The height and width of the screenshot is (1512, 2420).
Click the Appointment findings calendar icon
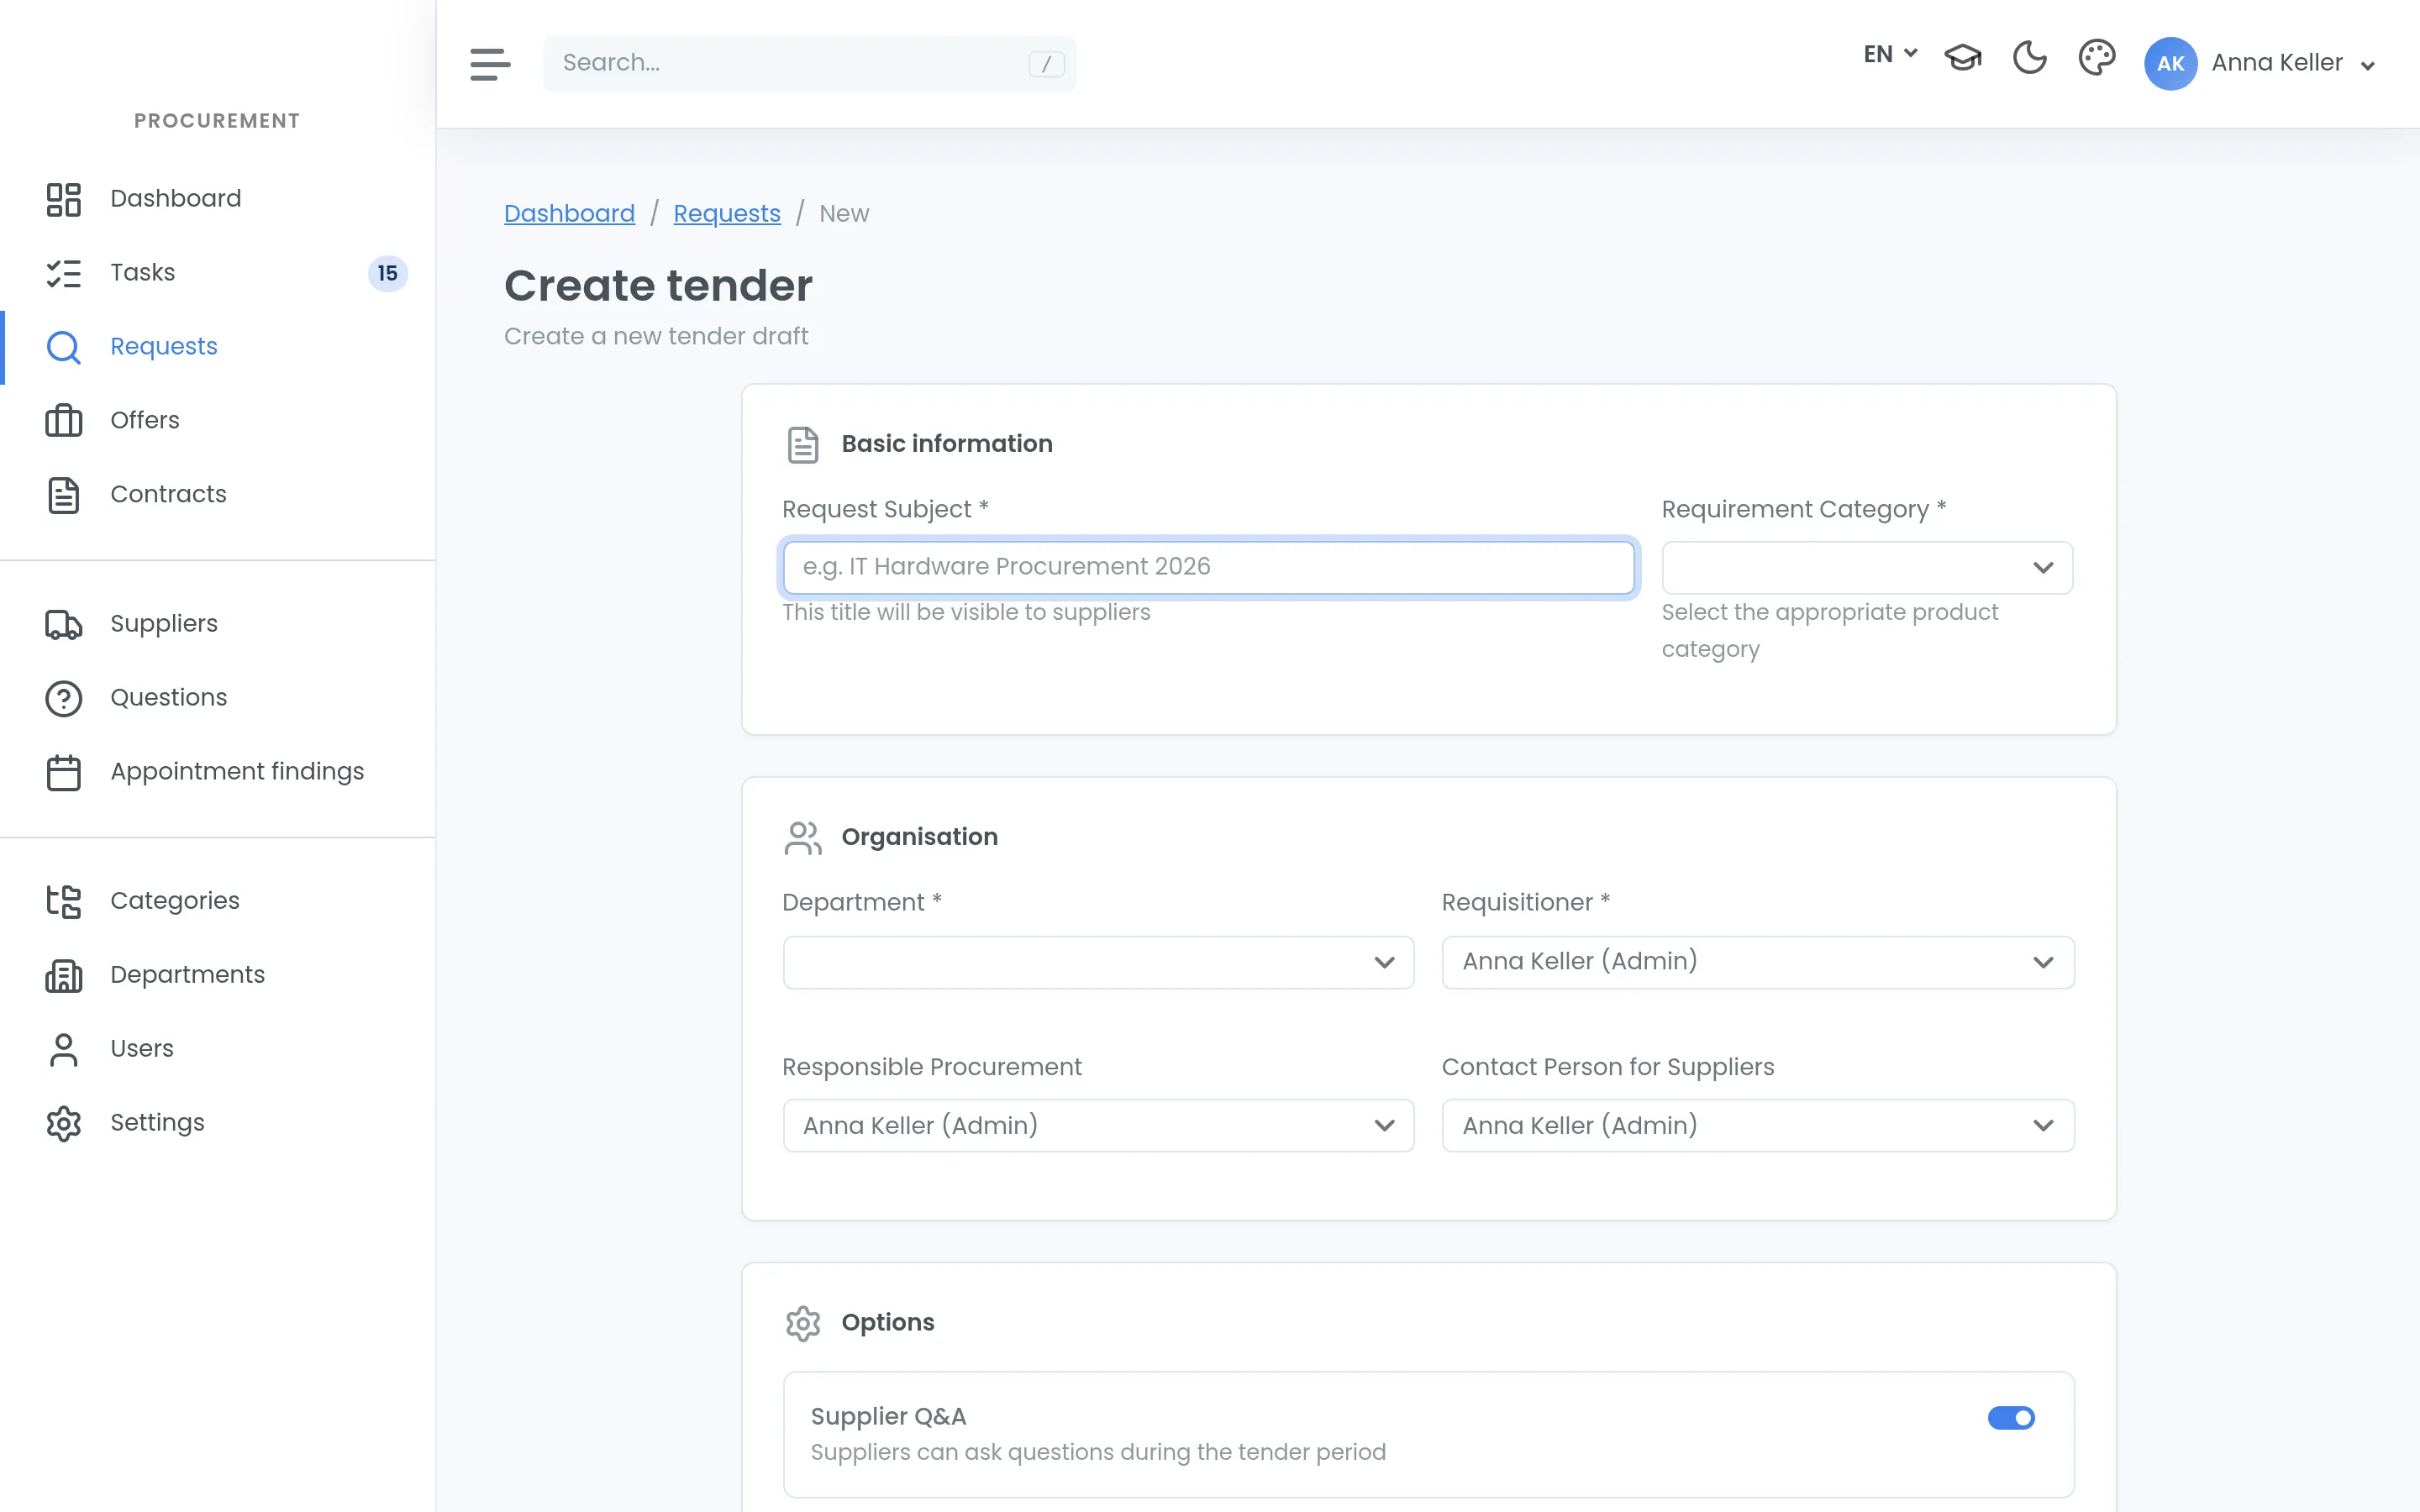point(64,772)
